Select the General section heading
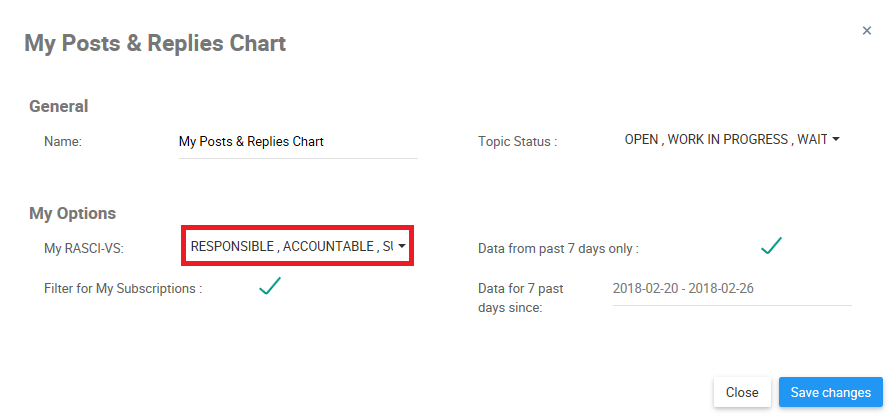This screenshot has height=420, width=896. 59,106
